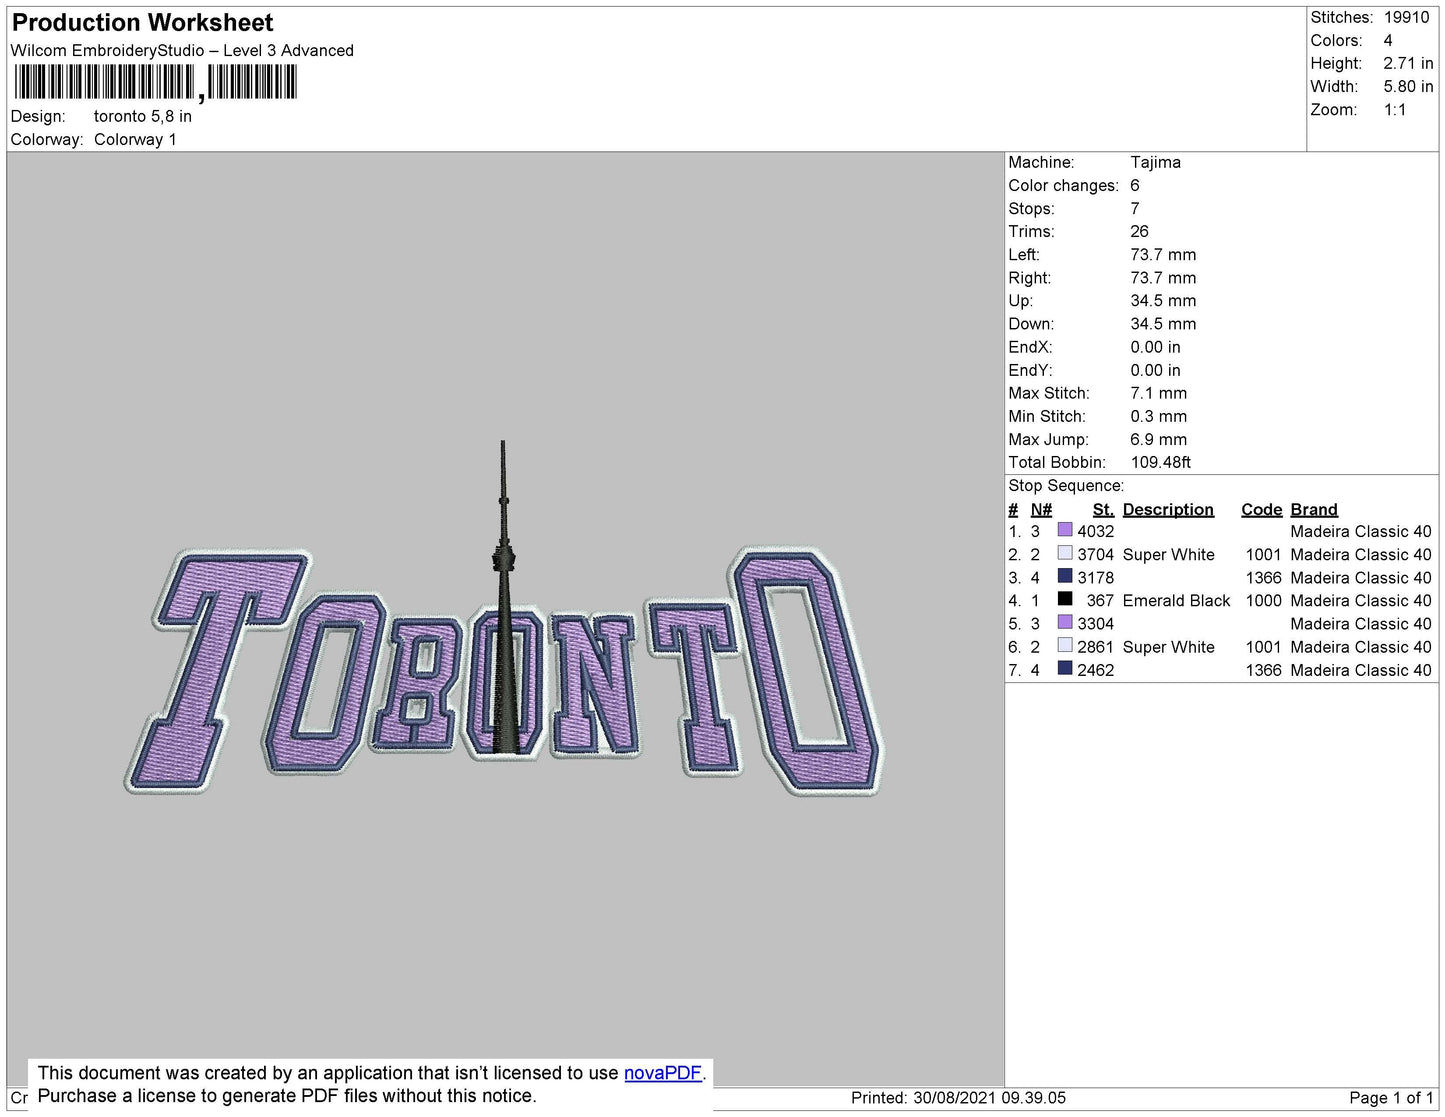This screenshot has width=1445, height=1117.
Task: Click the Color changes value 6
Action: point(1135,185)
